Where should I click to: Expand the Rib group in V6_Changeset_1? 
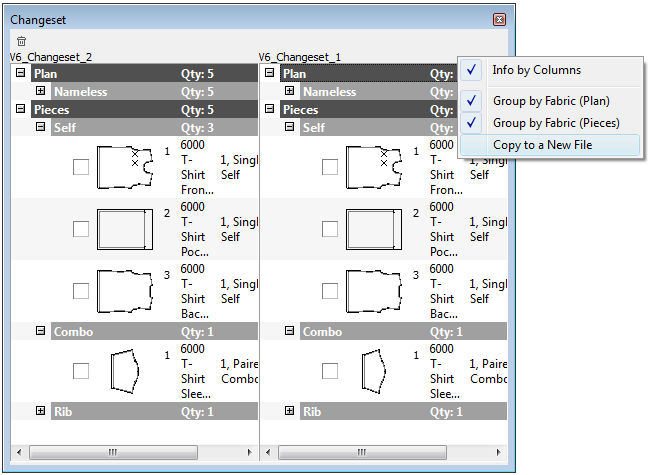click(289, 411)
